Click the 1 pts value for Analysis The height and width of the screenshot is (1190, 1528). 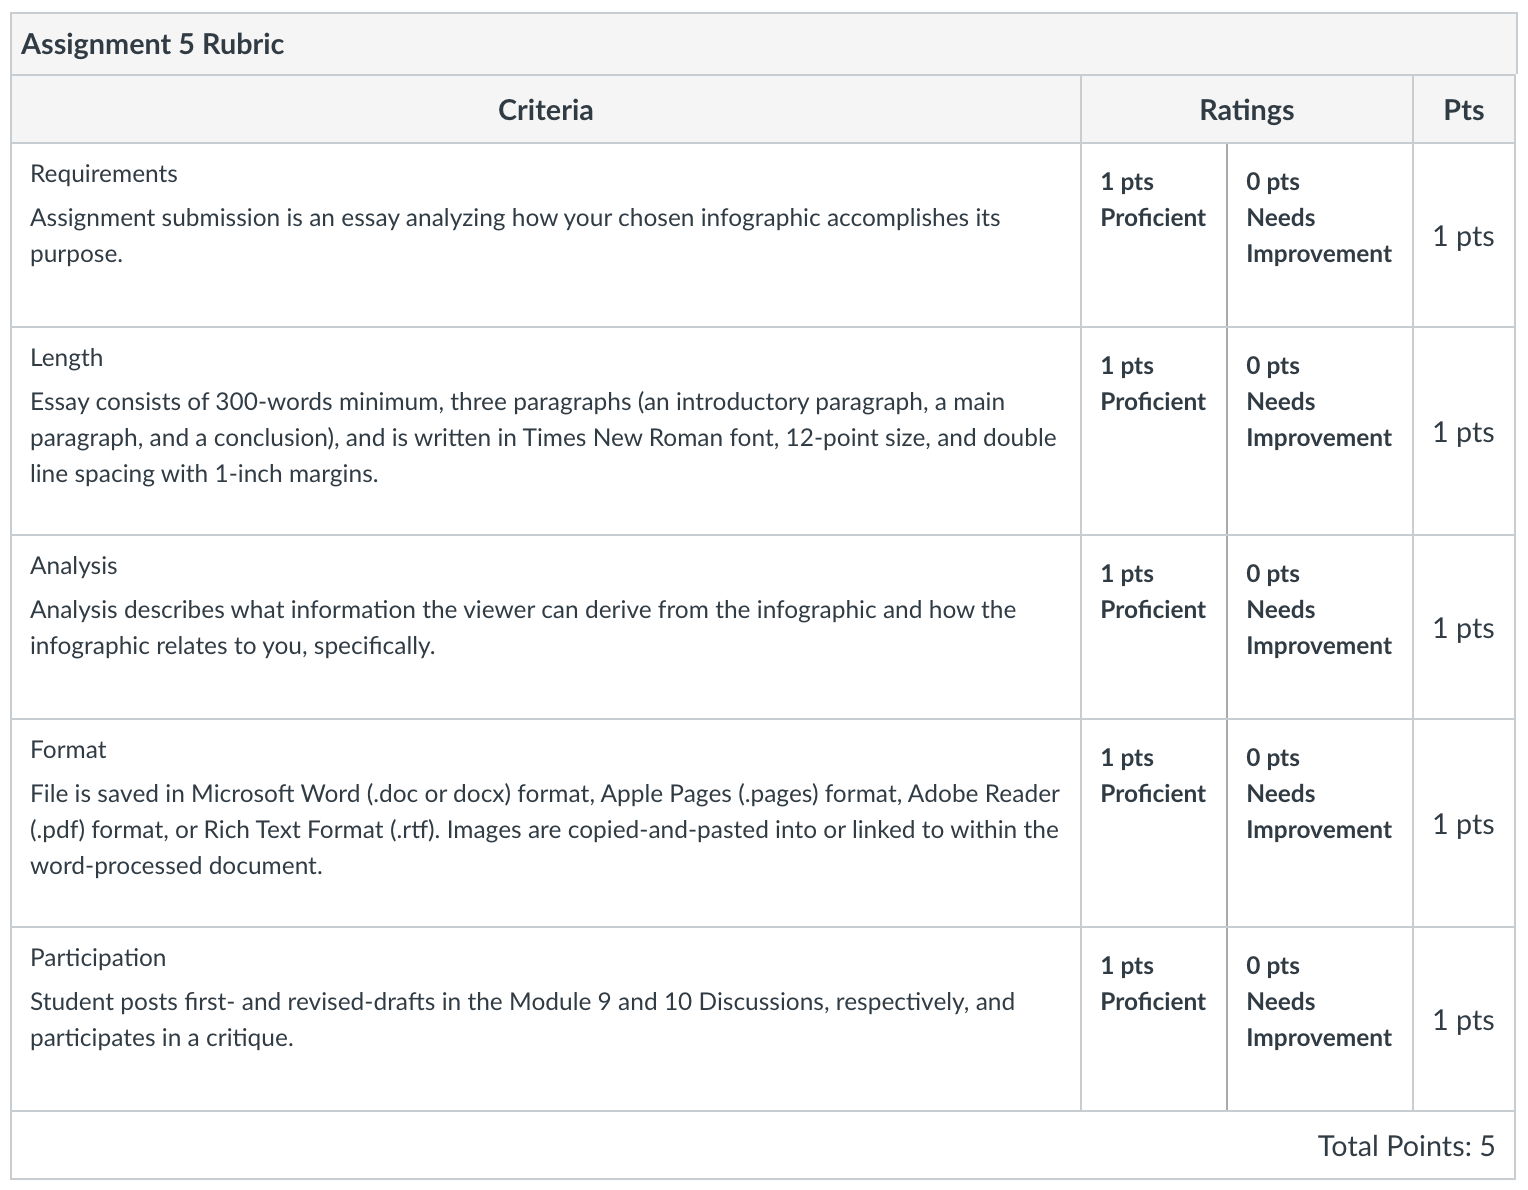point(1463,627)
